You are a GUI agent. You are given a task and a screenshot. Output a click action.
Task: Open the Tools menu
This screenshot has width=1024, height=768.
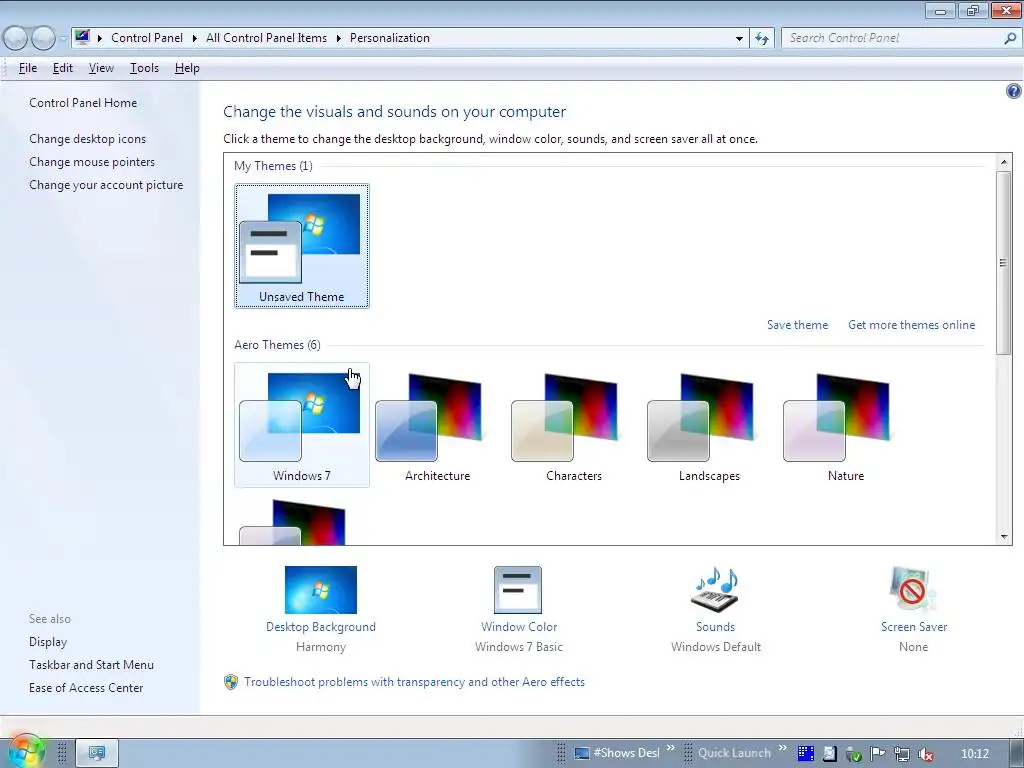[x=144, y=68]
